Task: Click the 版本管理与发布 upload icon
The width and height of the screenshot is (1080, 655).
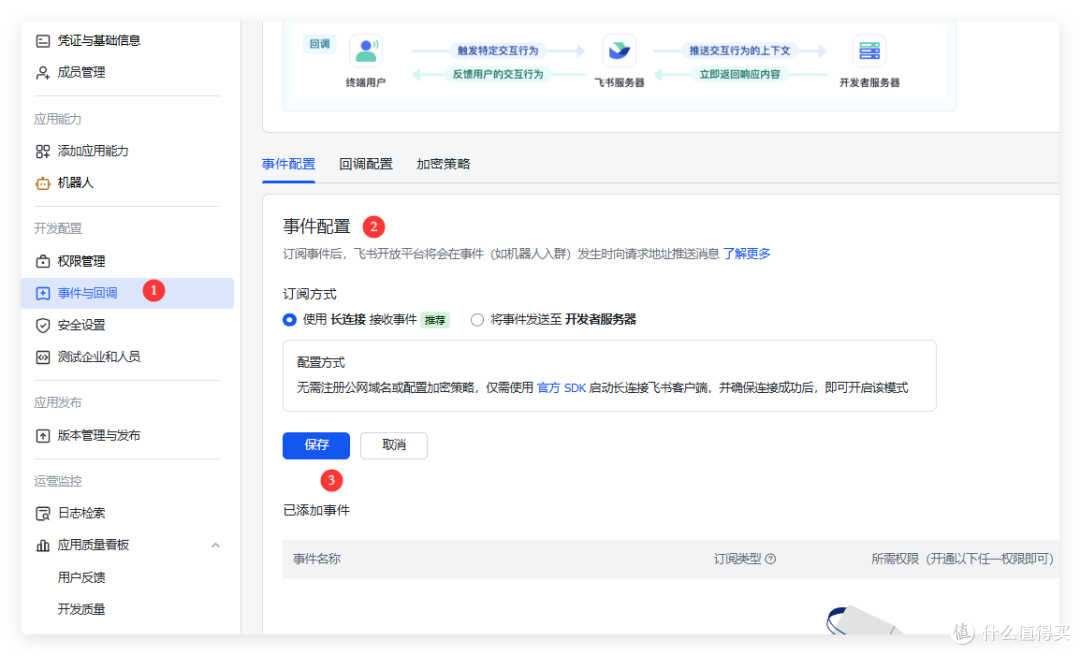Action: pos(43,435)
